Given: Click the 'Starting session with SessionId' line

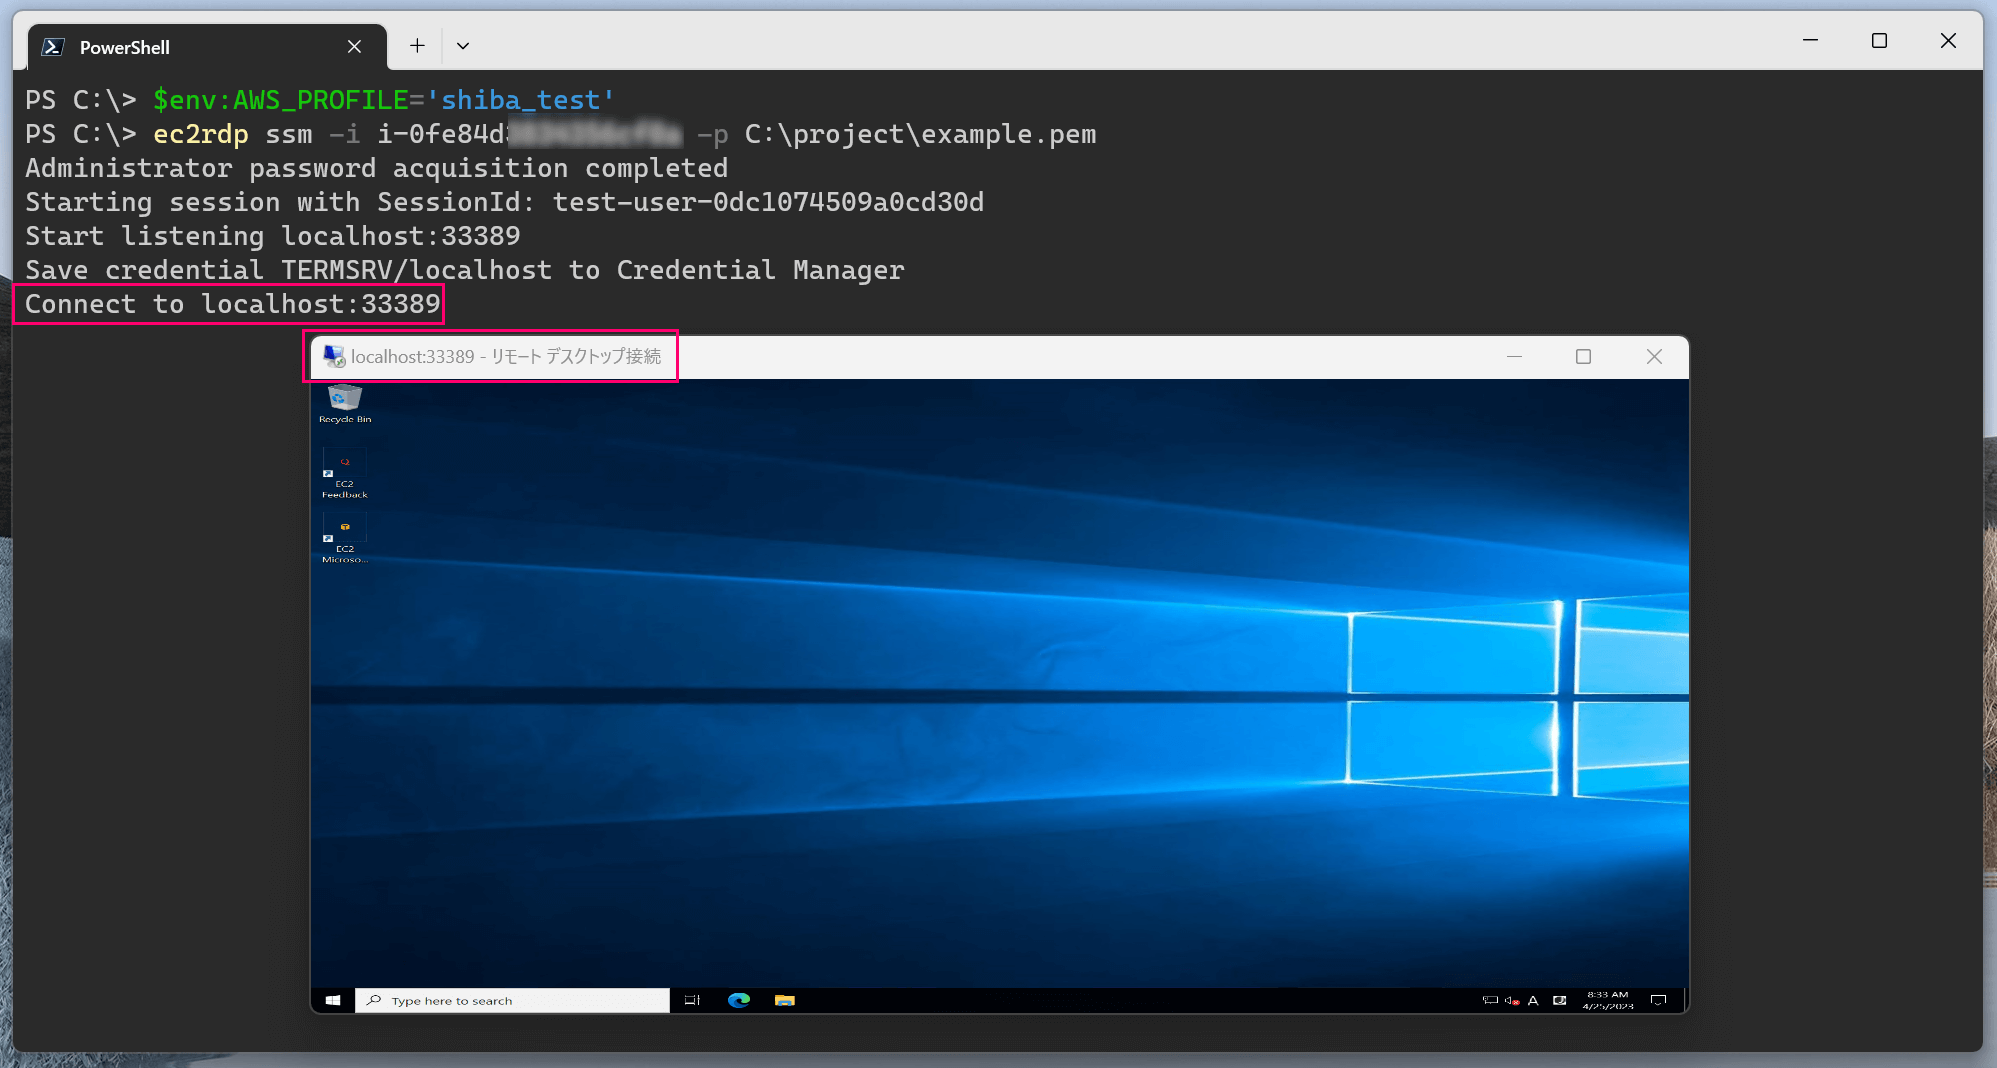Looking at the screenshot, I should click(x=504, y=202).
